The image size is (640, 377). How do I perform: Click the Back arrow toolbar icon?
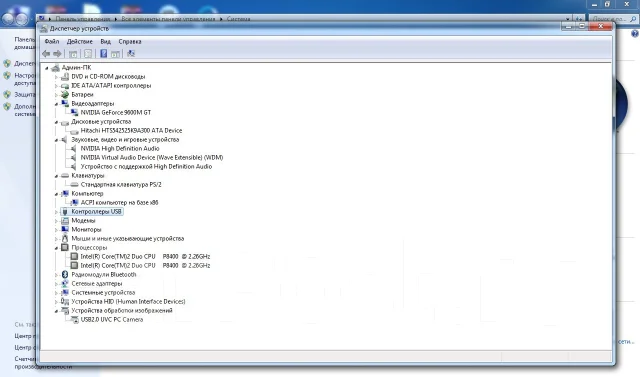[46, 53]
